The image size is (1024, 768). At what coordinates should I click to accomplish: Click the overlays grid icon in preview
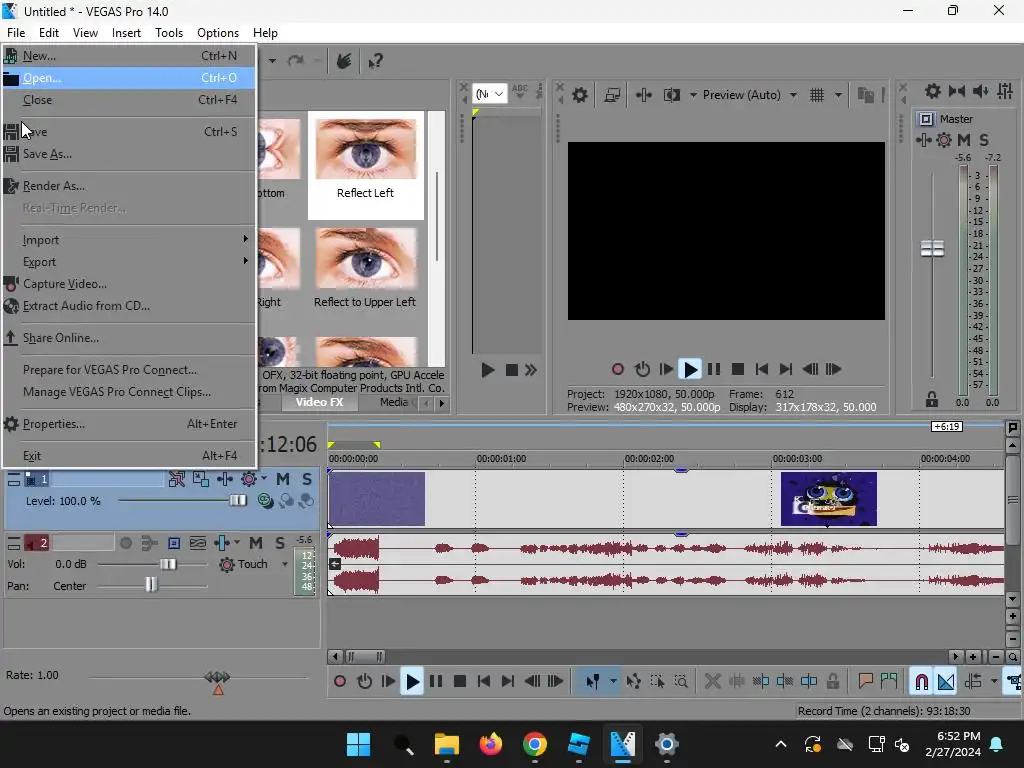tap(817, 95)
